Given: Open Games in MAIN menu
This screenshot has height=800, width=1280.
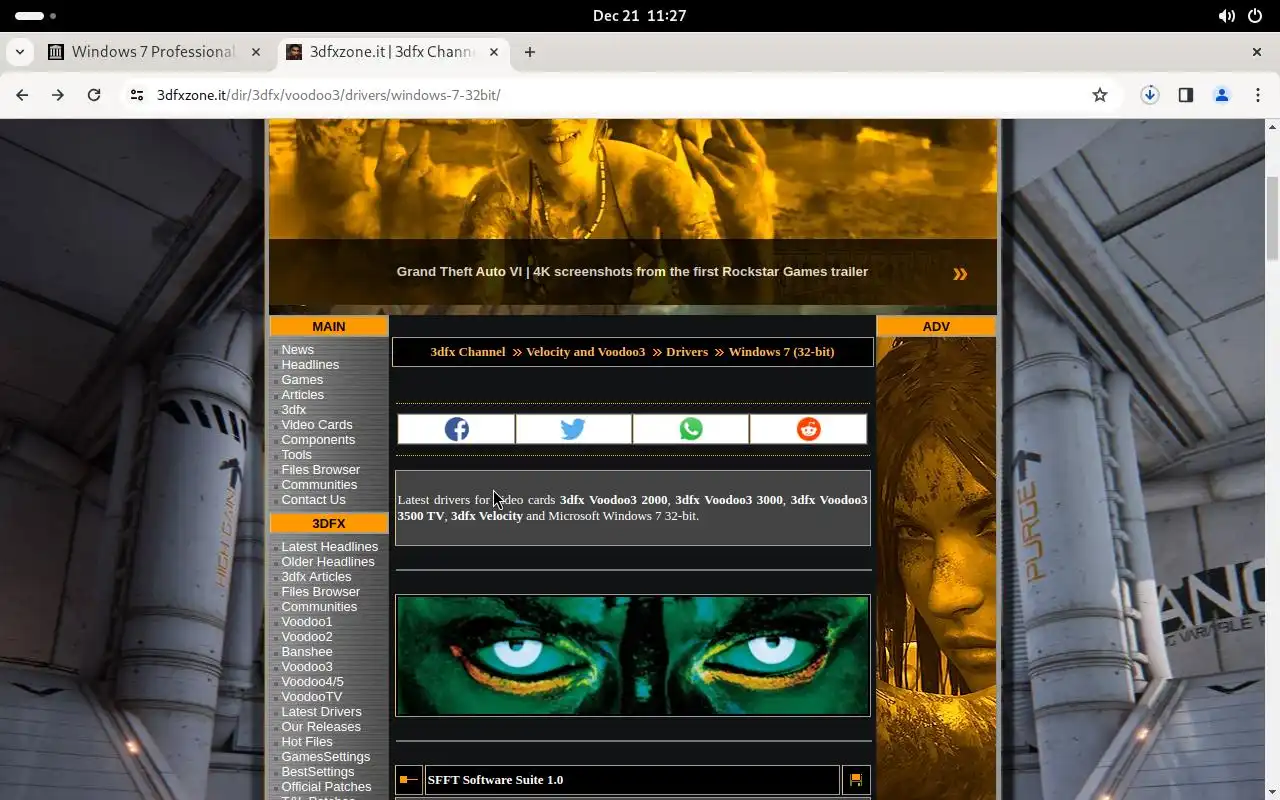Looking at the screenshot, I should [302, 380].
